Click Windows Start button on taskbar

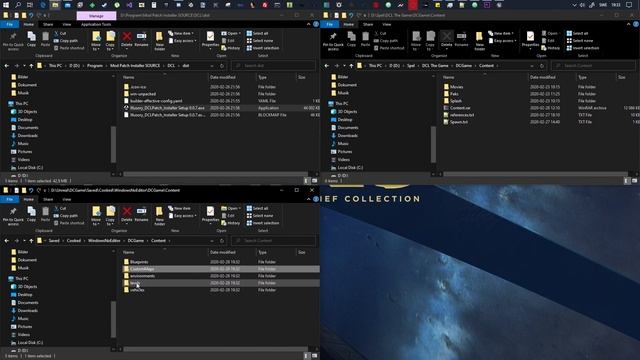pos(6,5)
